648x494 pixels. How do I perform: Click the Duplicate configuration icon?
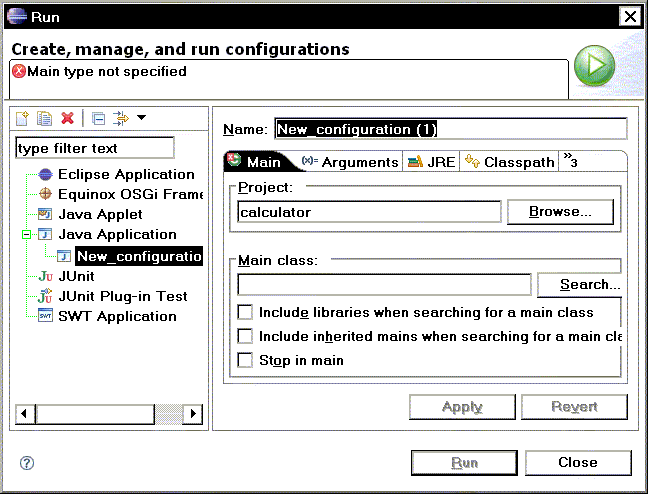[44, 118]
